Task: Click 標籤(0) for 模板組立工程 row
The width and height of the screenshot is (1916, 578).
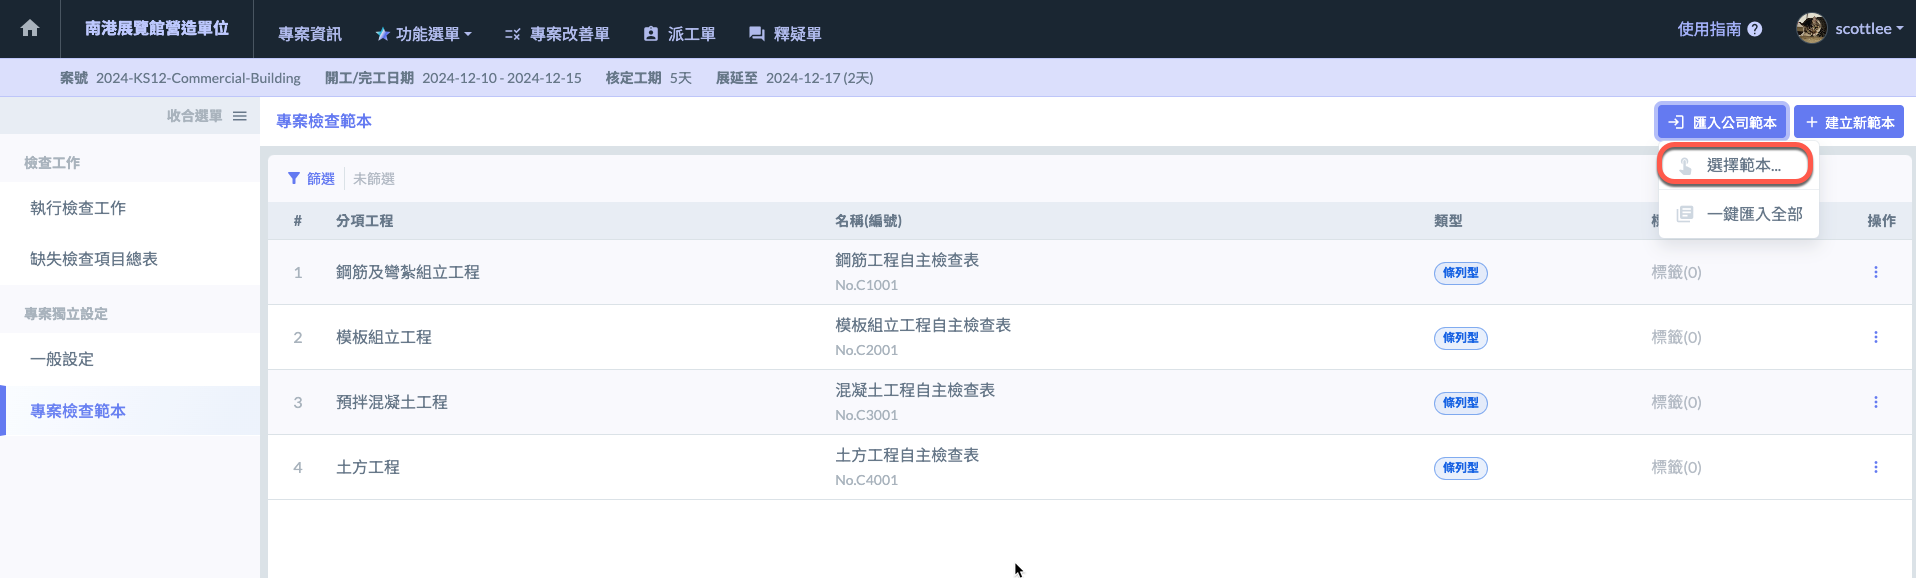Action: [1676, 337]
